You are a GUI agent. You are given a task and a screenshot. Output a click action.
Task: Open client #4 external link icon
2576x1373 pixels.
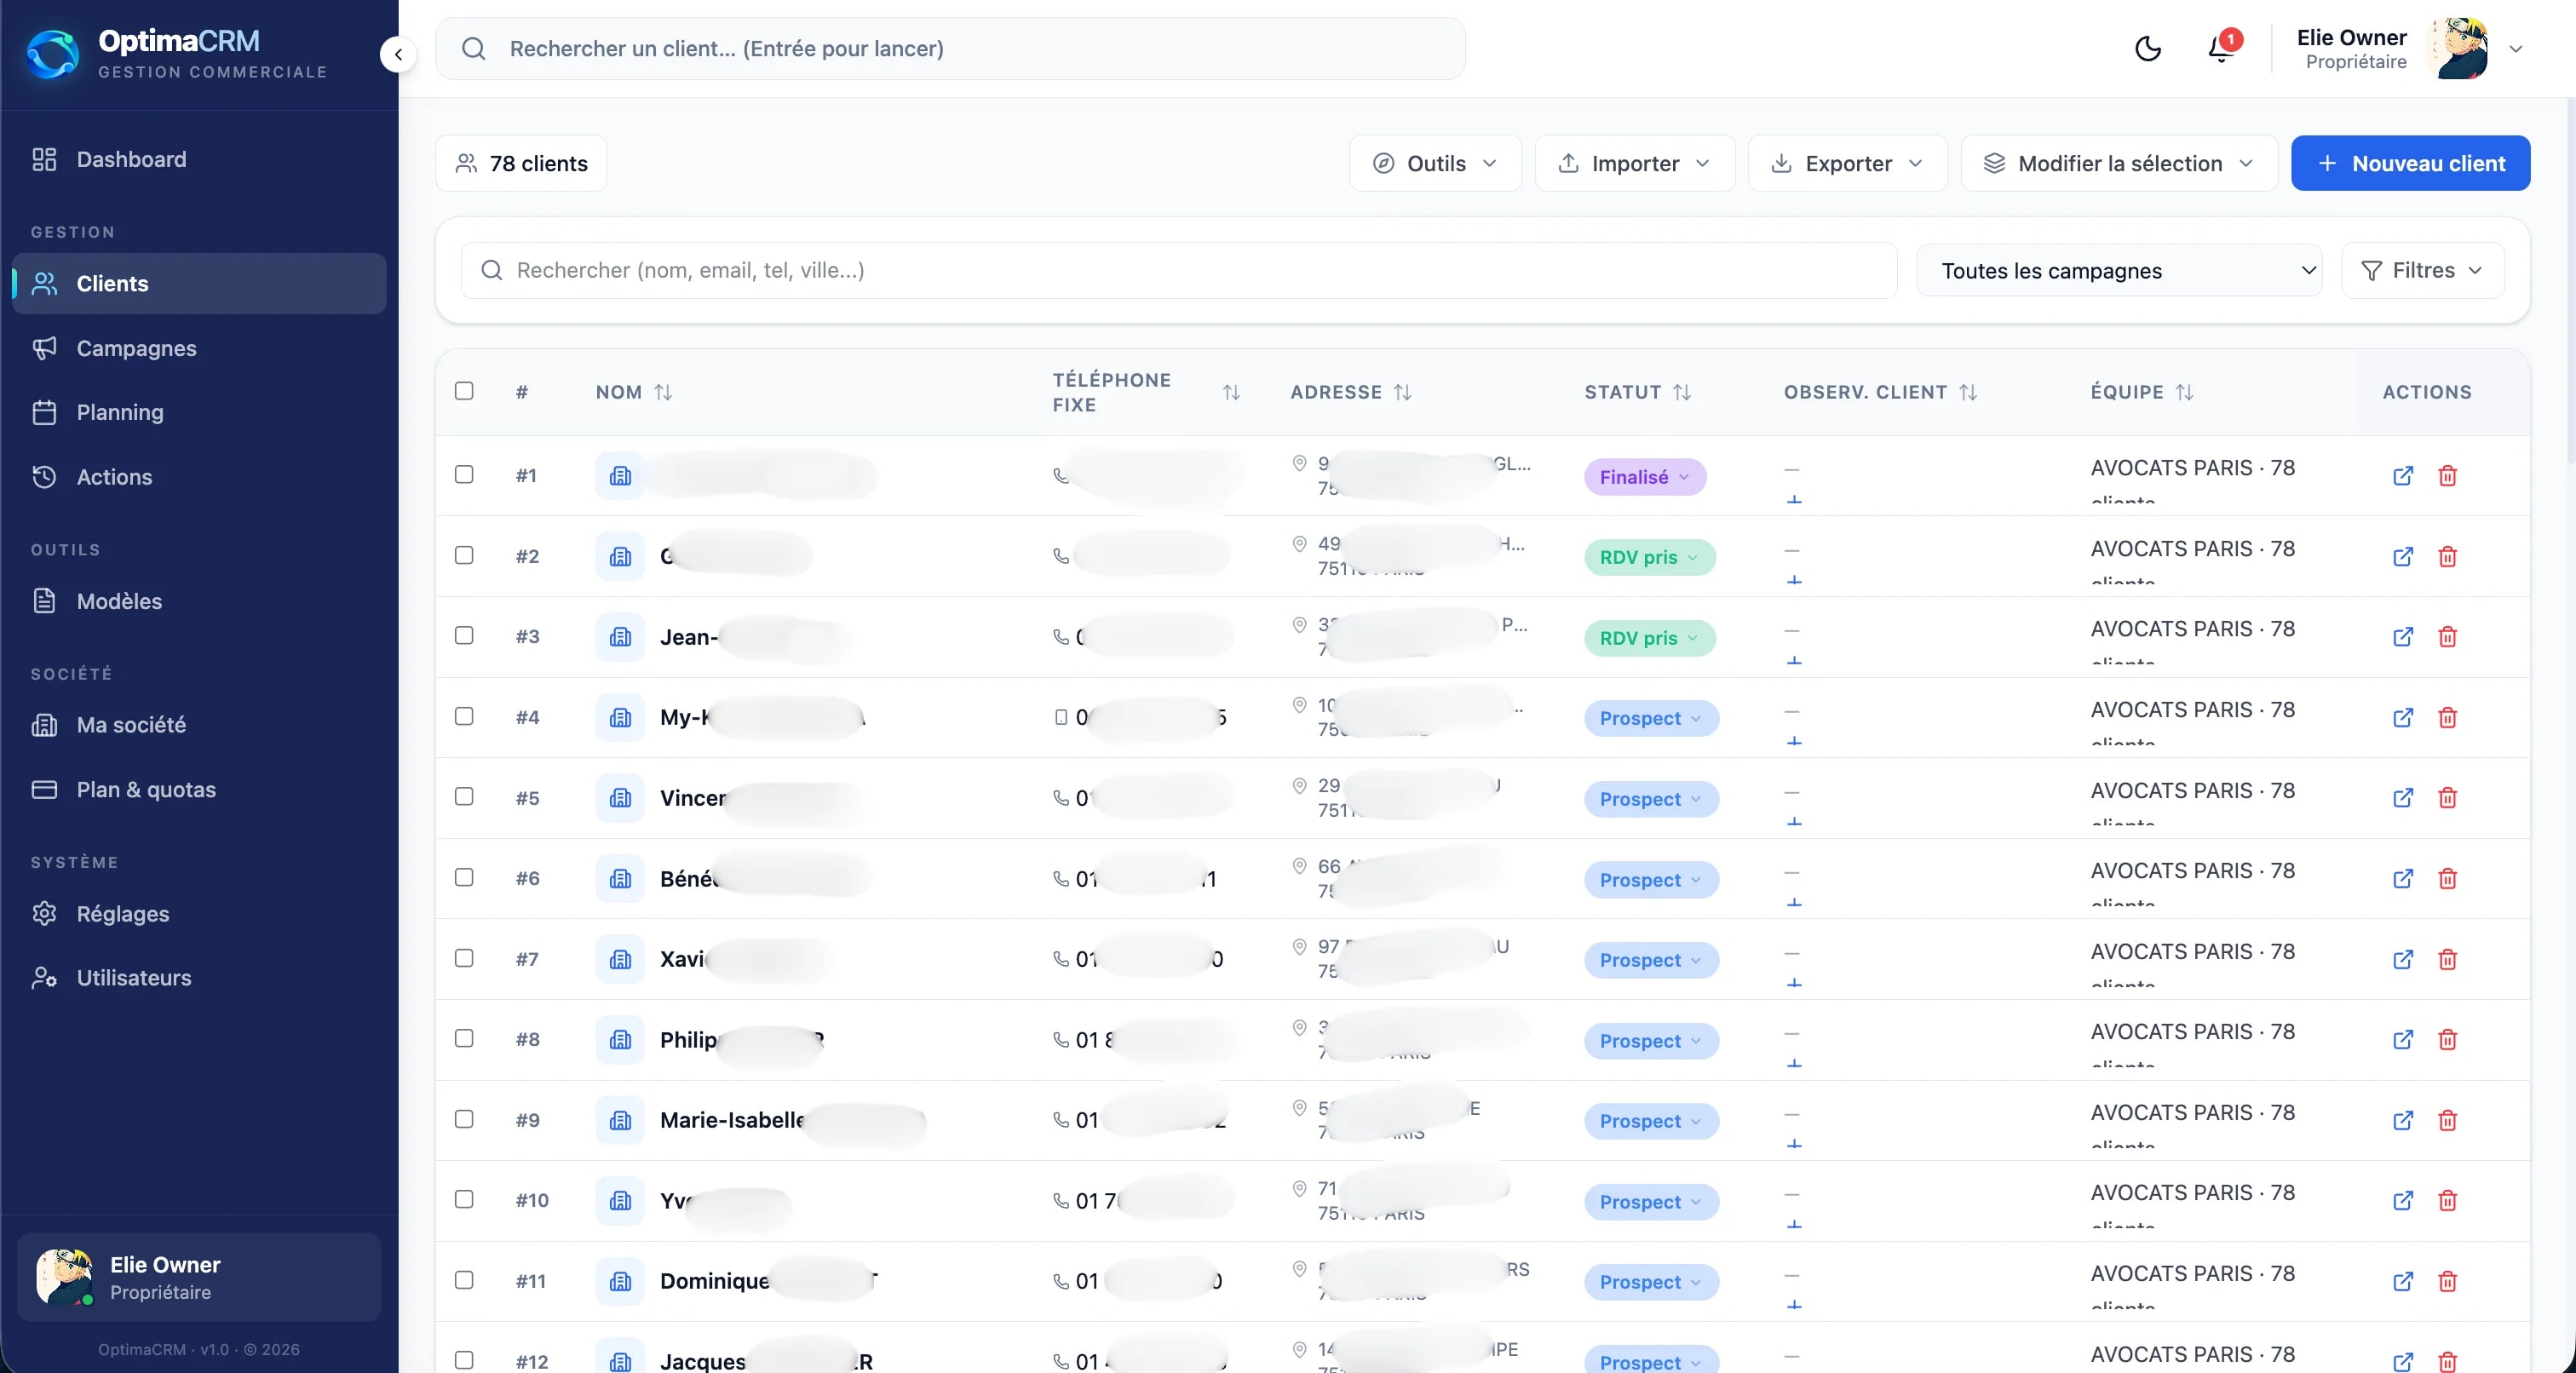2403,718
